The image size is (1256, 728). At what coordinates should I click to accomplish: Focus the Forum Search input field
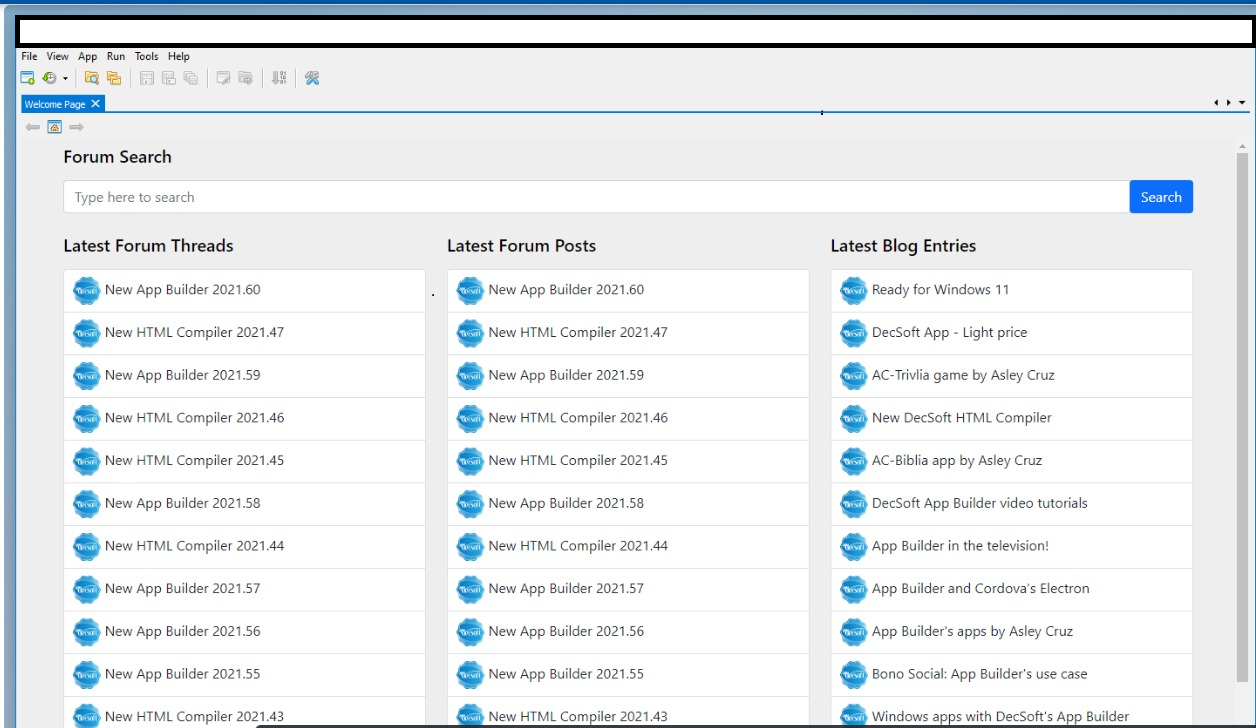[596, 197]
